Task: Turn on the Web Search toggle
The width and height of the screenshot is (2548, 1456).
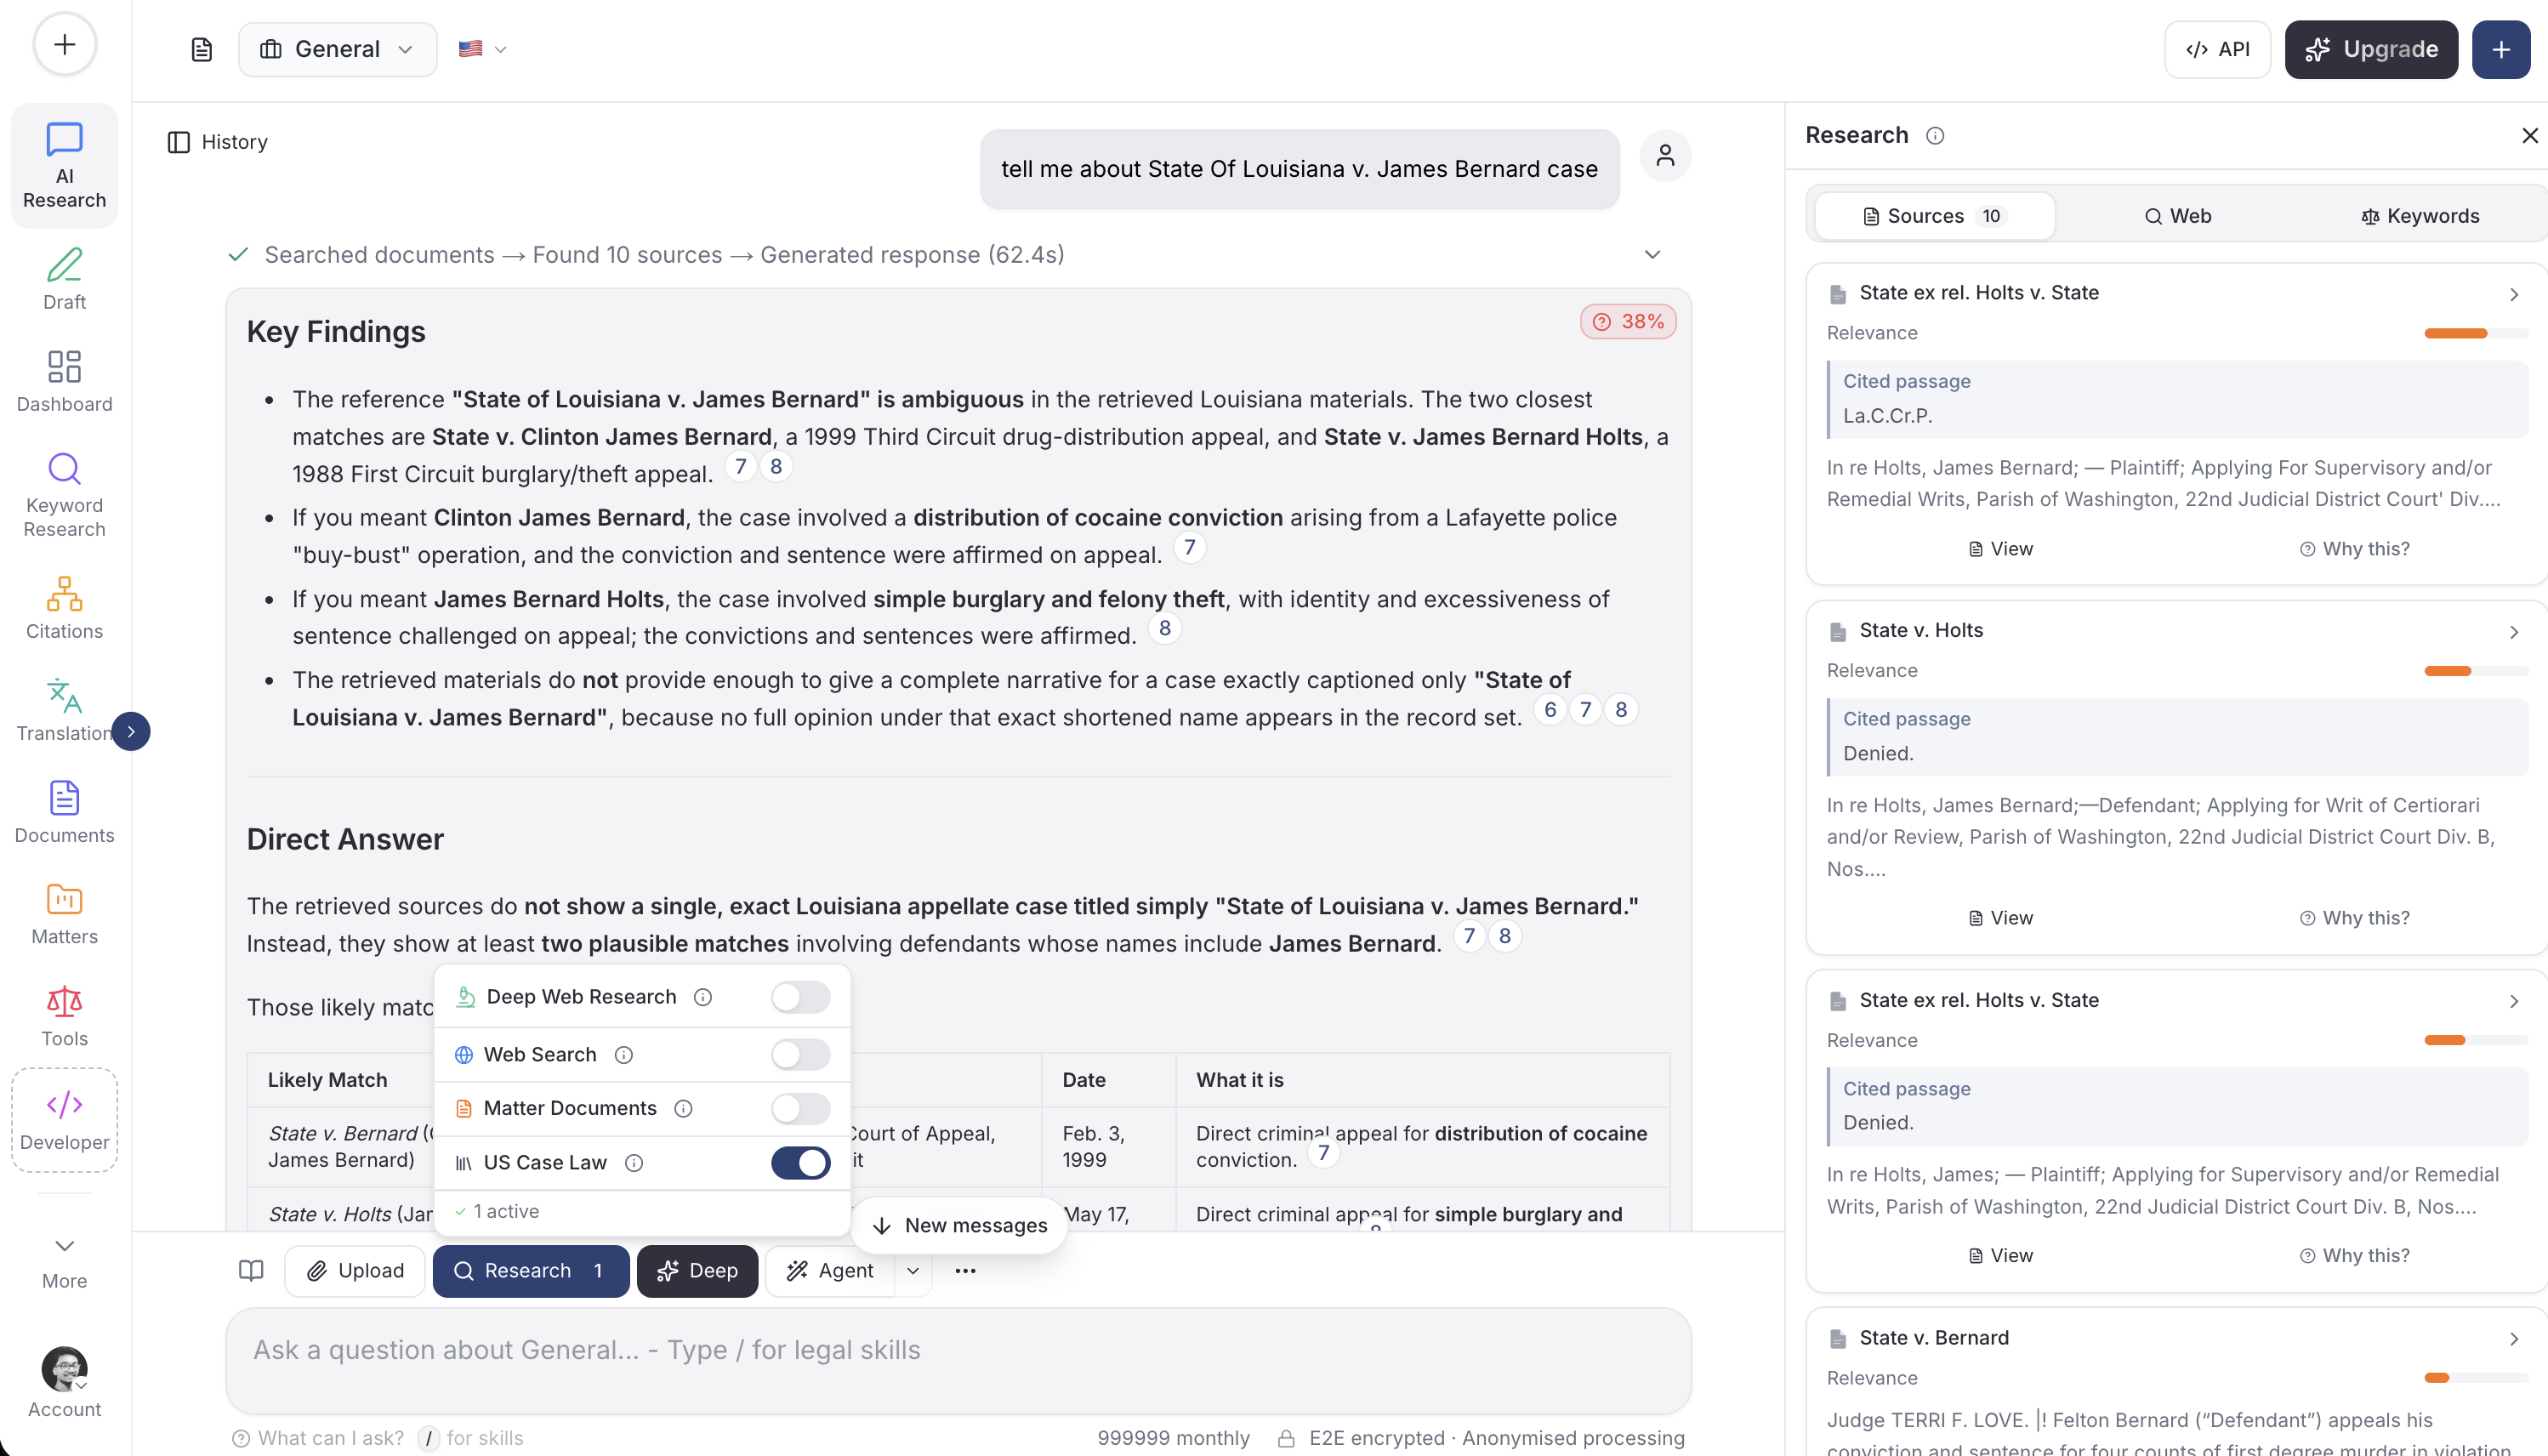Action: [800, 1054]
